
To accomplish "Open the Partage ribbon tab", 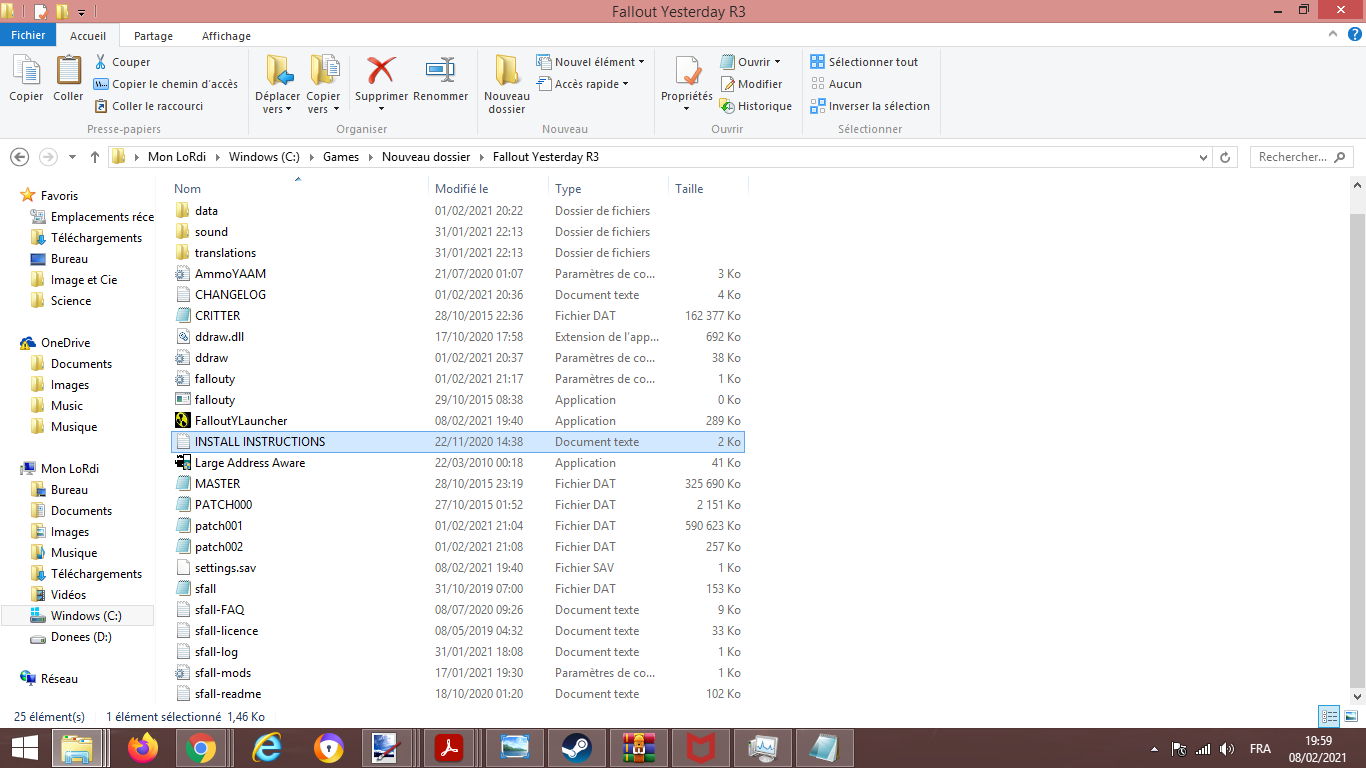I will 153,36.
